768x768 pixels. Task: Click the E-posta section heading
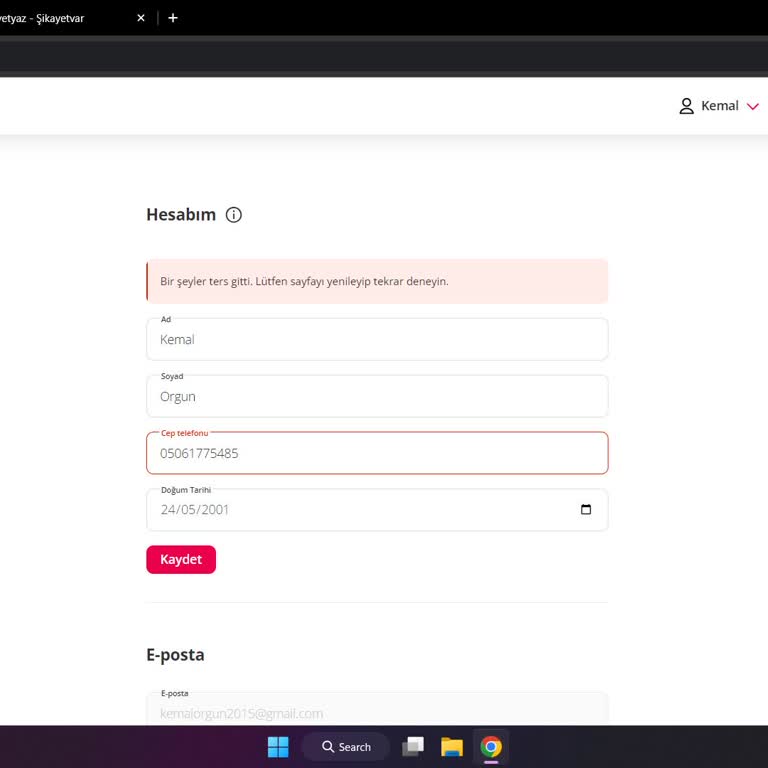tap(175, 655)
